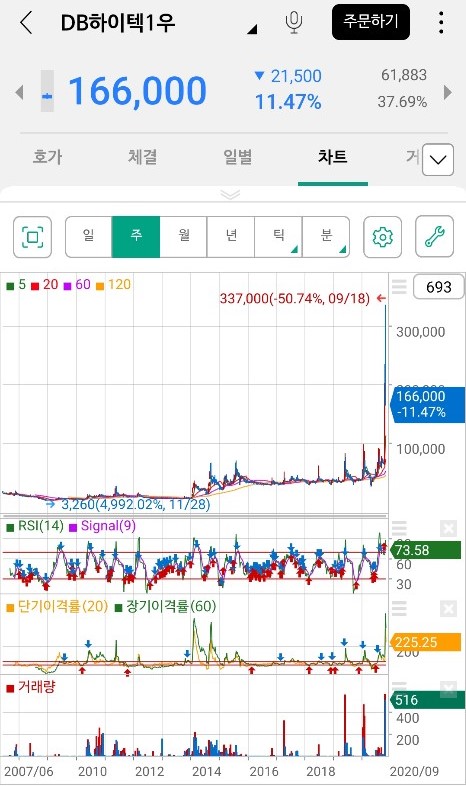Select the 주 weekly period
Image resolution: width=466 pixels, height=786 pixels.
click(x=136, y=237)
